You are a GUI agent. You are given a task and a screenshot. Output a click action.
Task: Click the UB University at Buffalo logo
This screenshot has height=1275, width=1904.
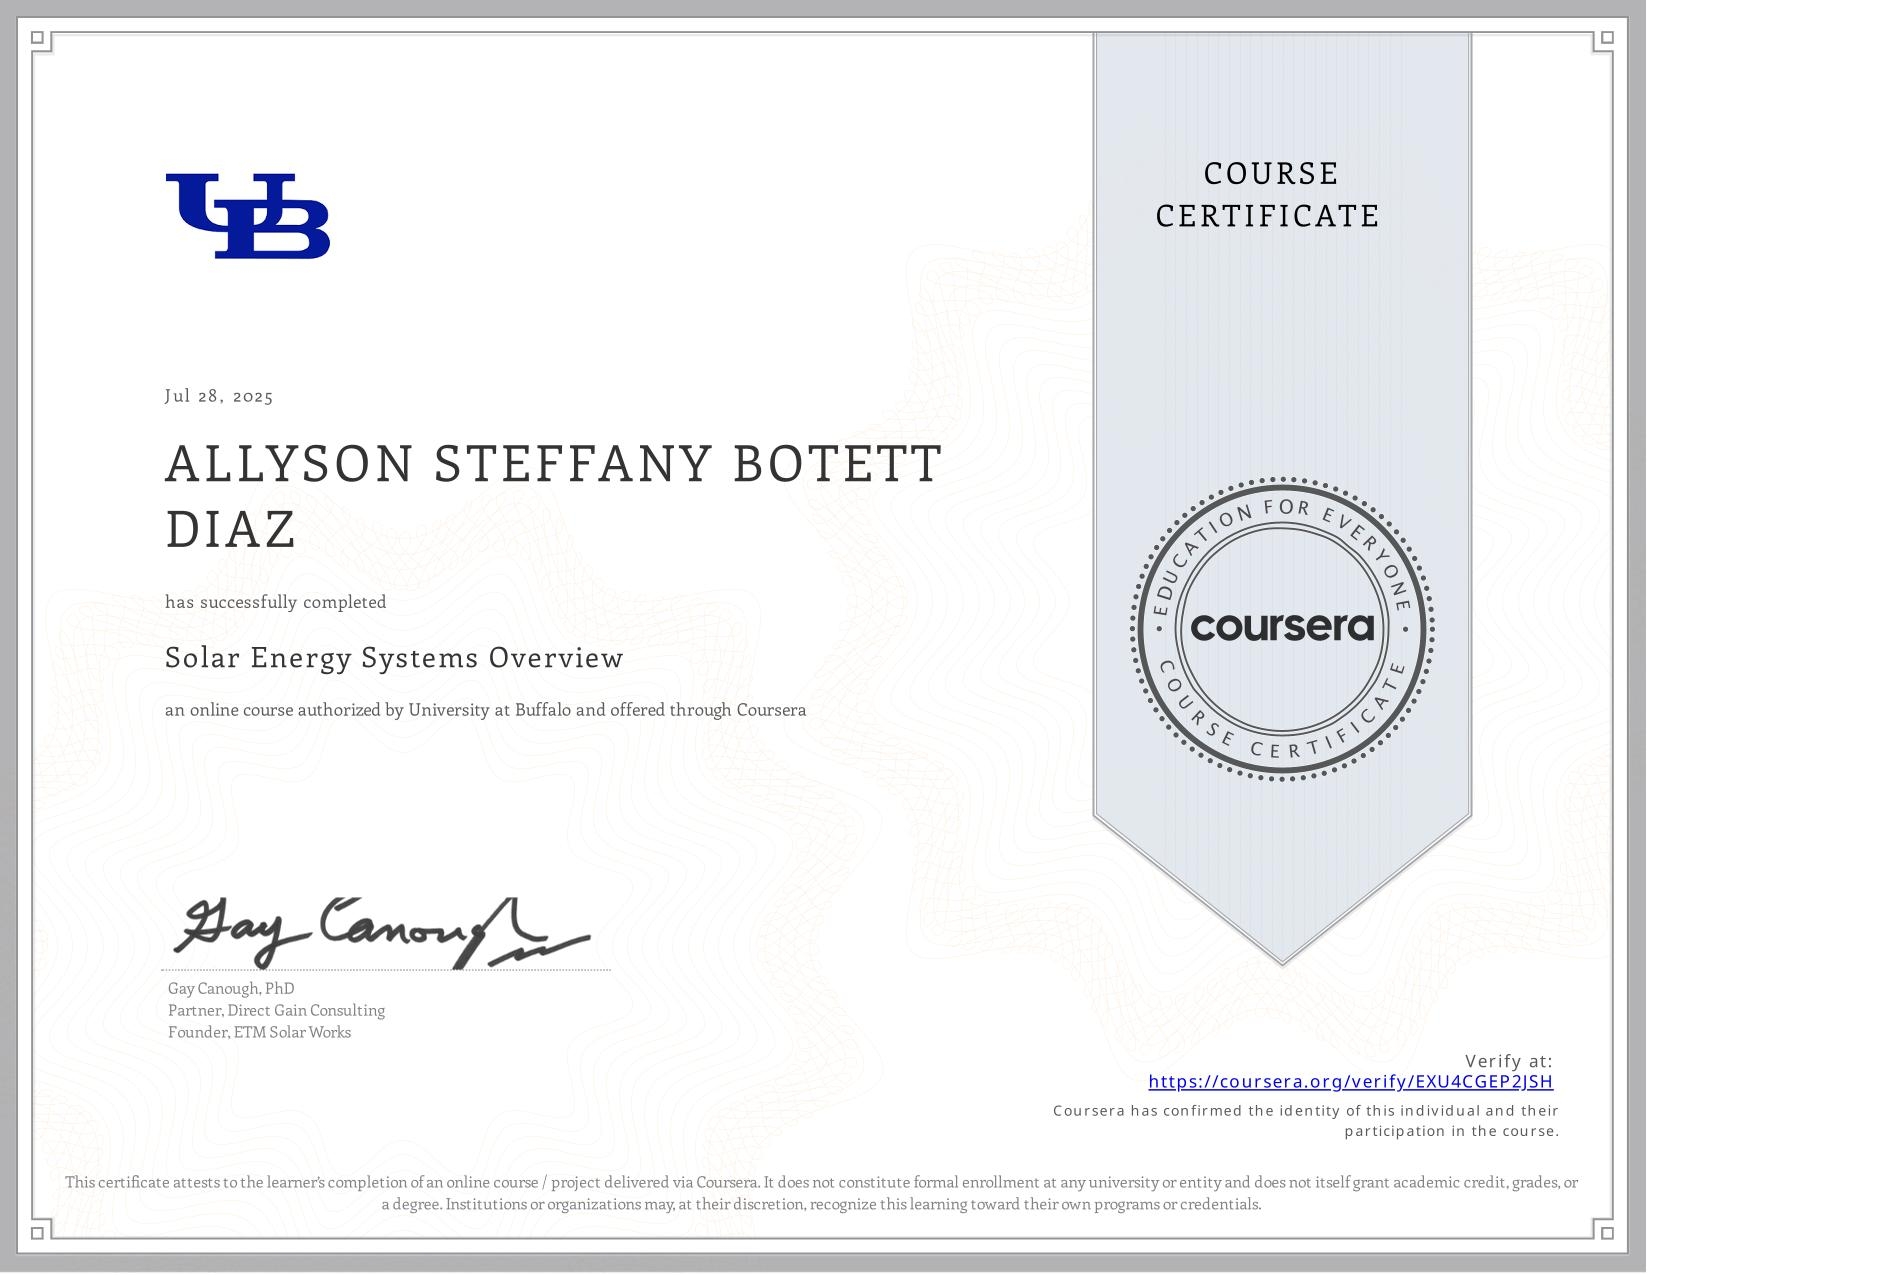click(x=248, y=216)
